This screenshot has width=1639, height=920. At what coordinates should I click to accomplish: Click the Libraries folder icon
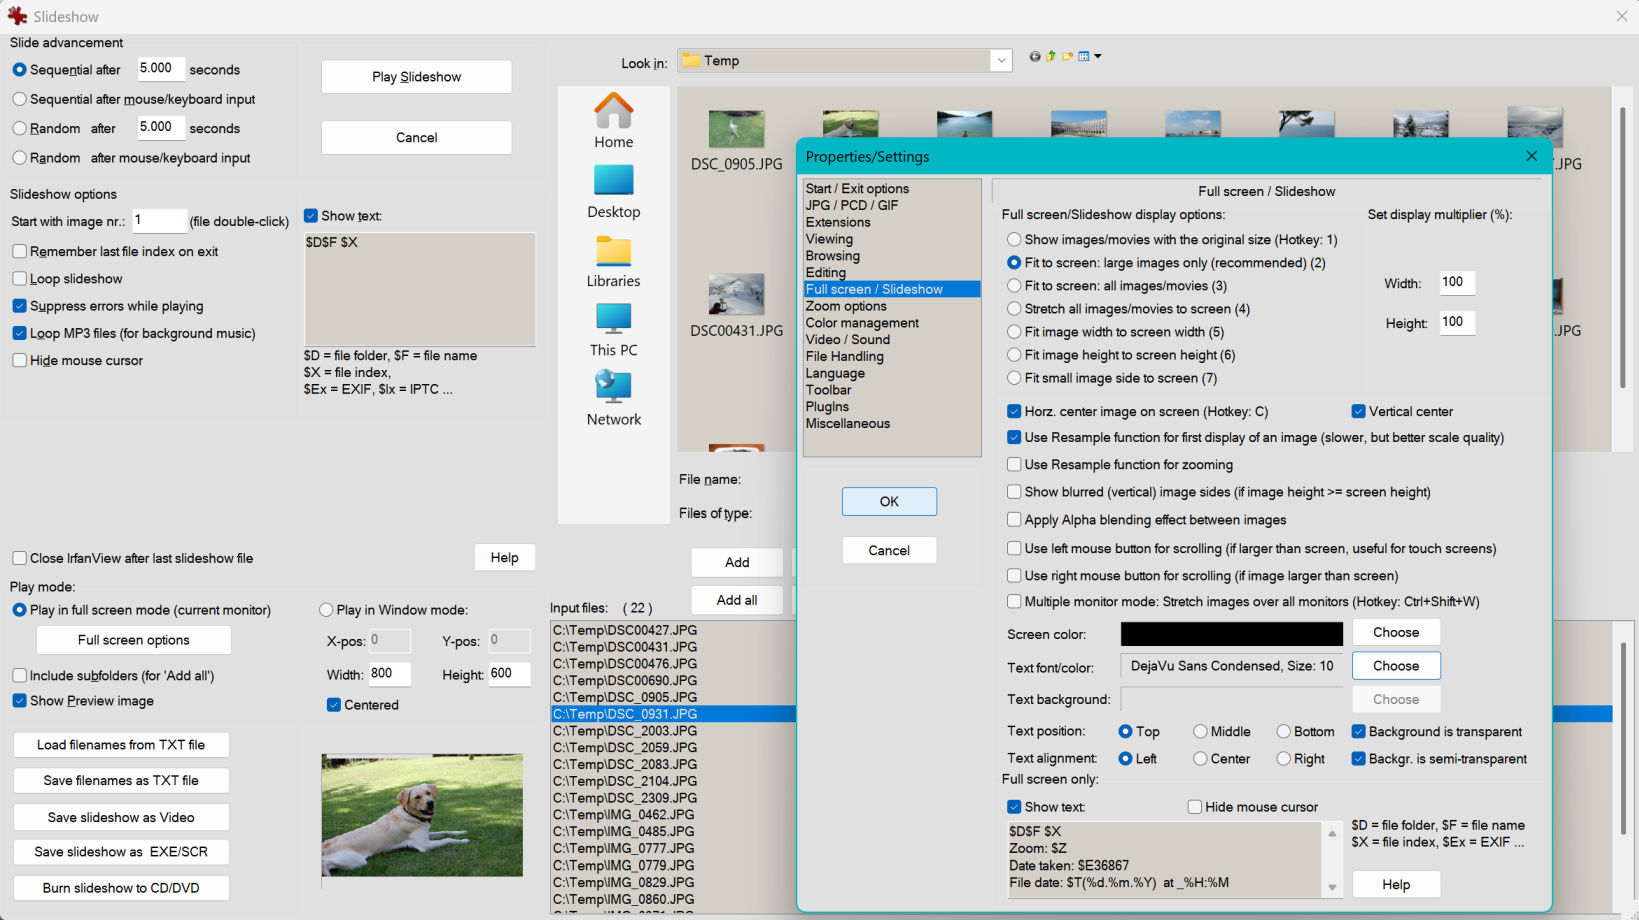(613, 250)
